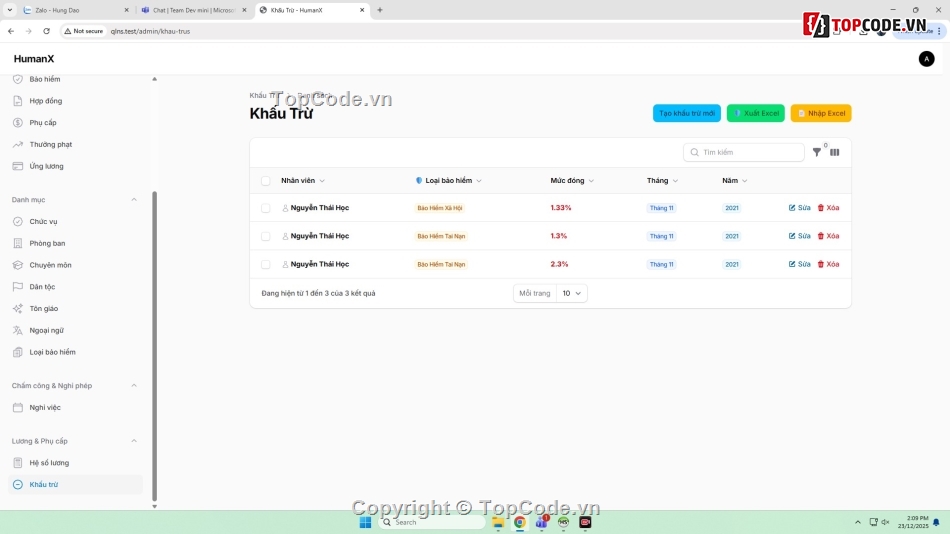Sort by the Mức đóng column
The image size is (950, 534).
(x=572, y=181)
